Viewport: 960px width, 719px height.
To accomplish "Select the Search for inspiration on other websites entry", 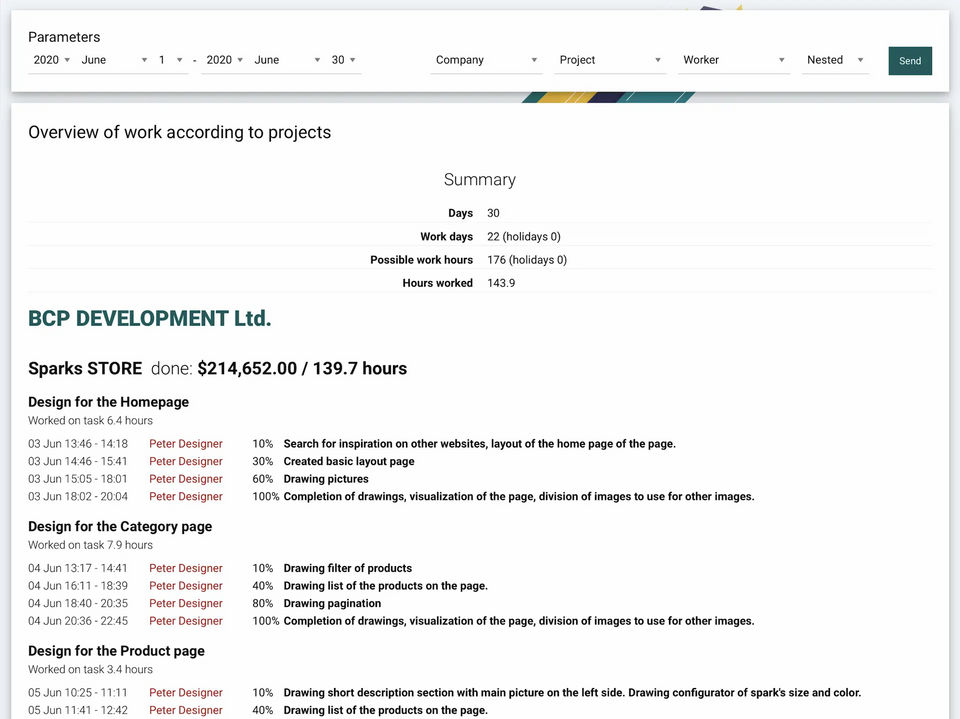I will point(479,443).
